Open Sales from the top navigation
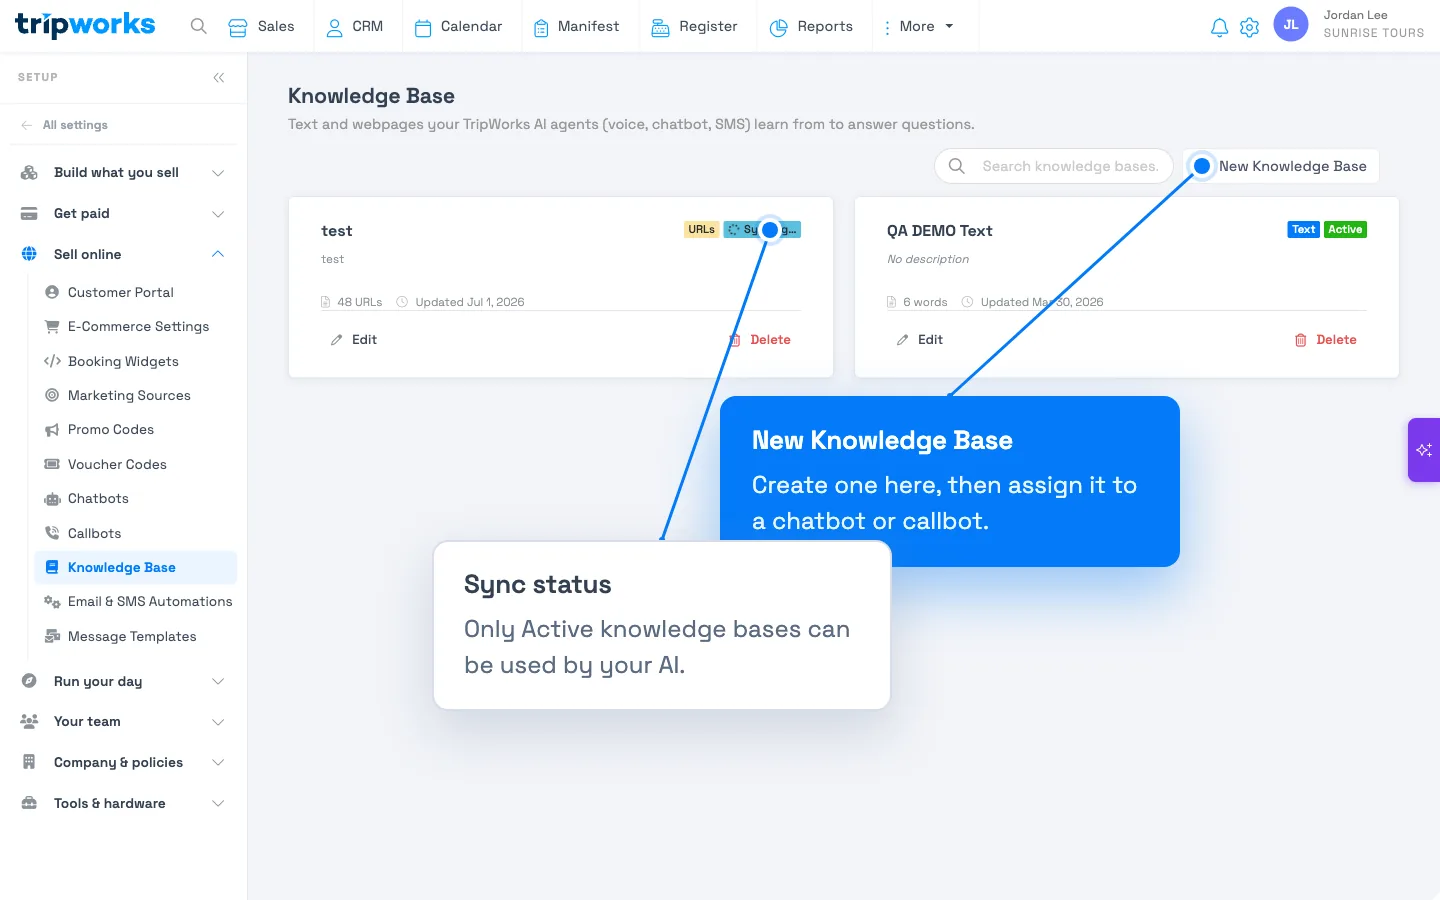 262,27
